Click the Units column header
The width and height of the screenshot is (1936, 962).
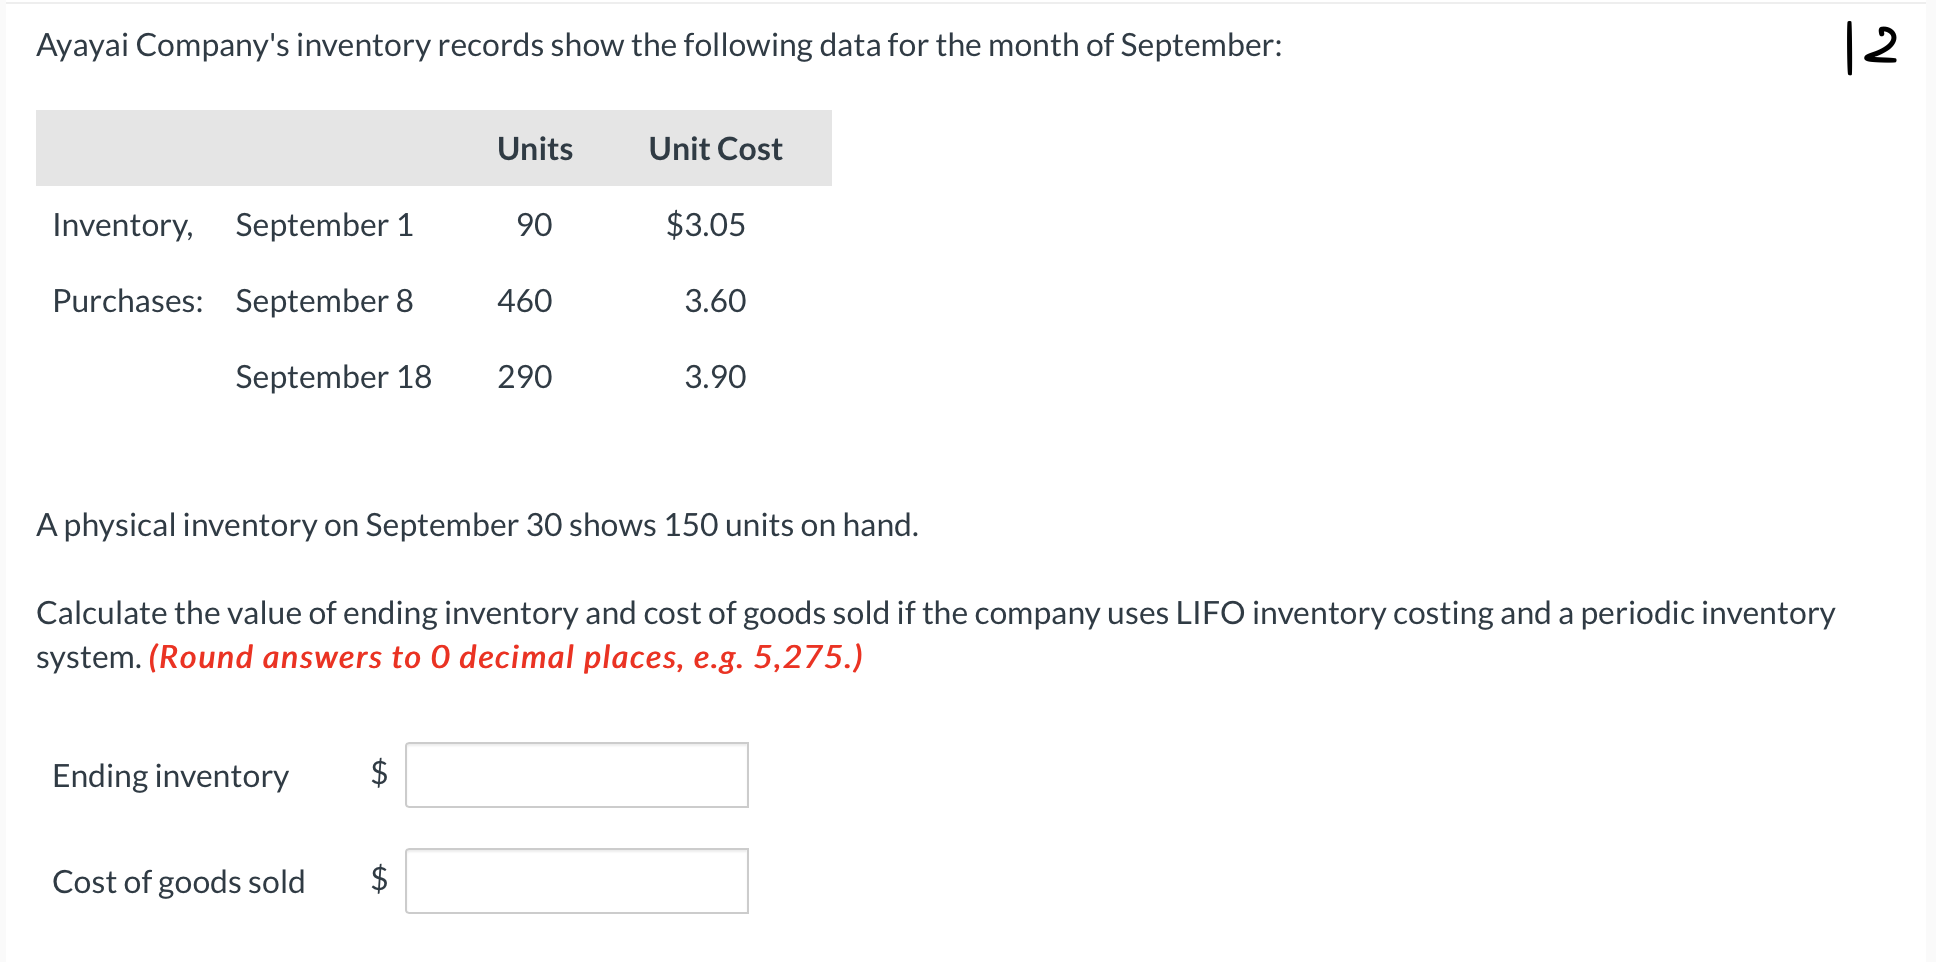535,149
